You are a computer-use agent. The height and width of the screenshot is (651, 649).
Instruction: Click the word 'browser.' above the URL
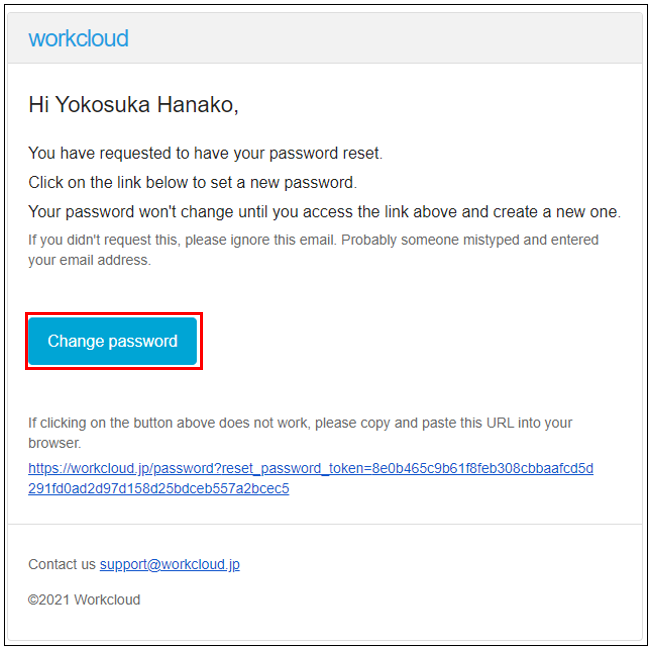tap(54, 442)
